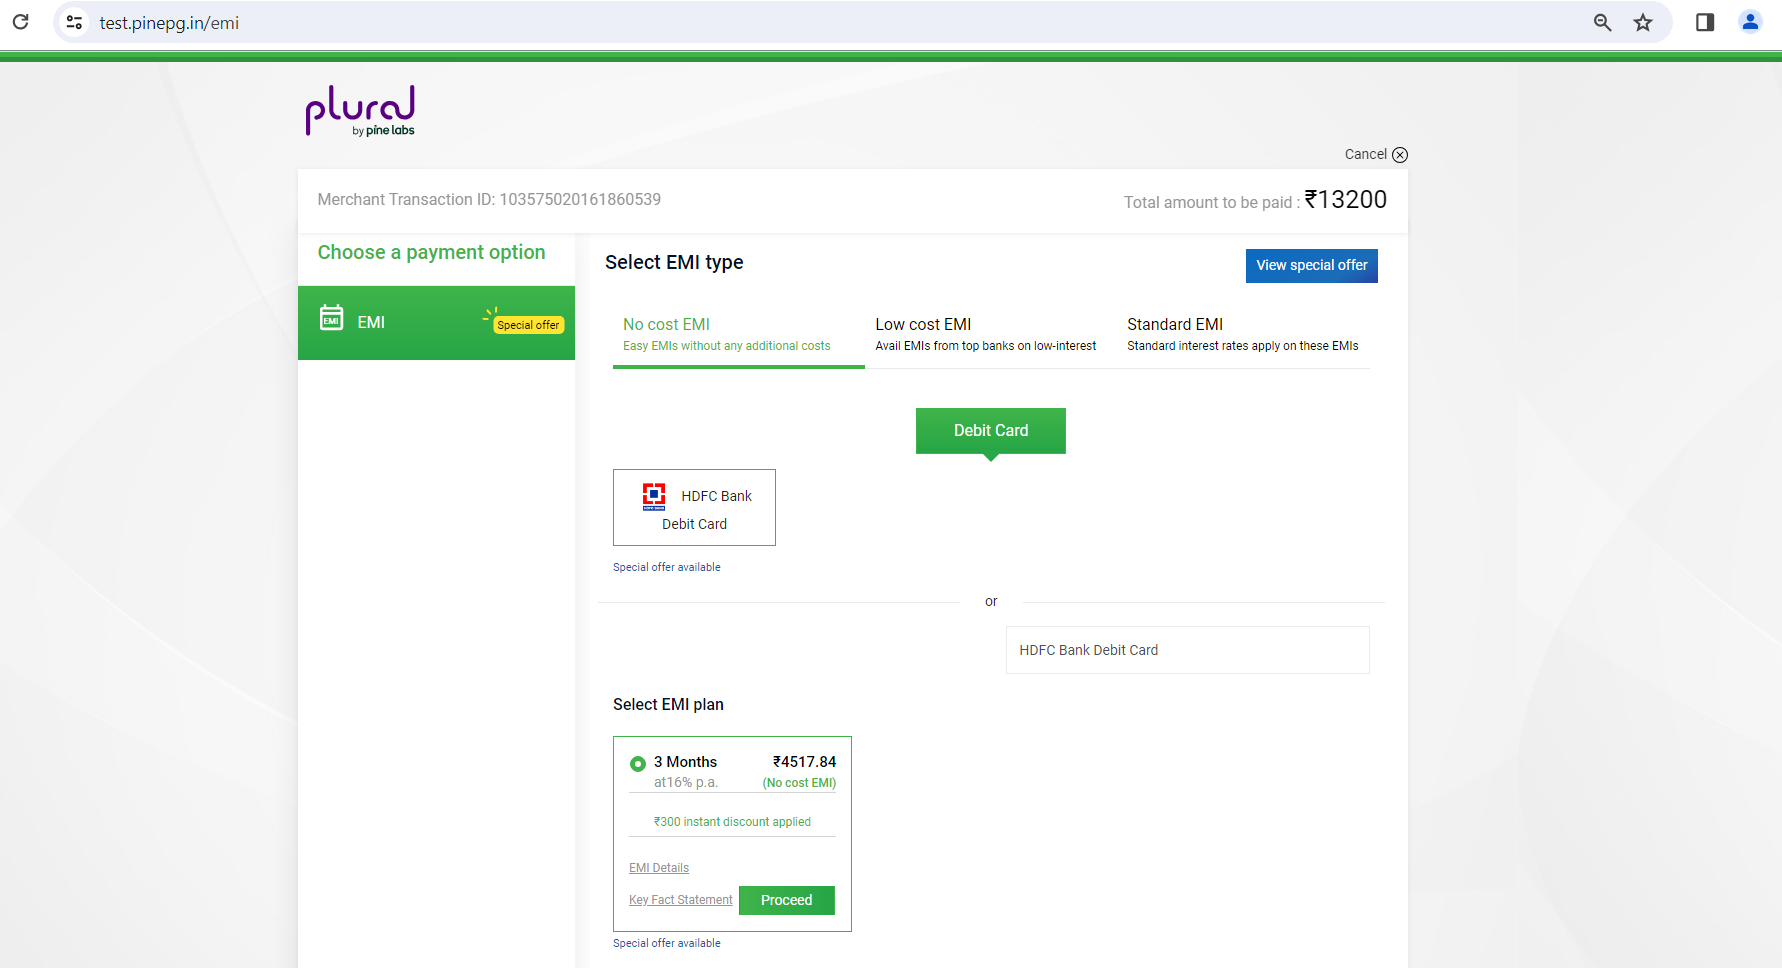Click the Plural by Pine Labs logo
1782x968 pixels.
tap(360, 110)
